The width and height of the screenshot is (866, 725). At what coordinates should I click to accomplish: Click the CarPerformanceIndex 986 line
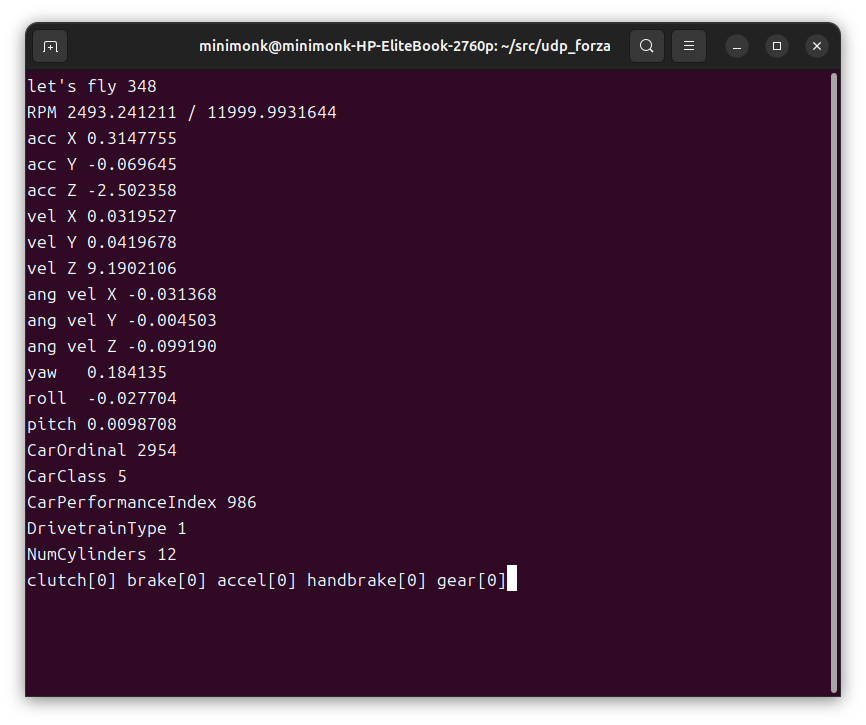point(141,502)
